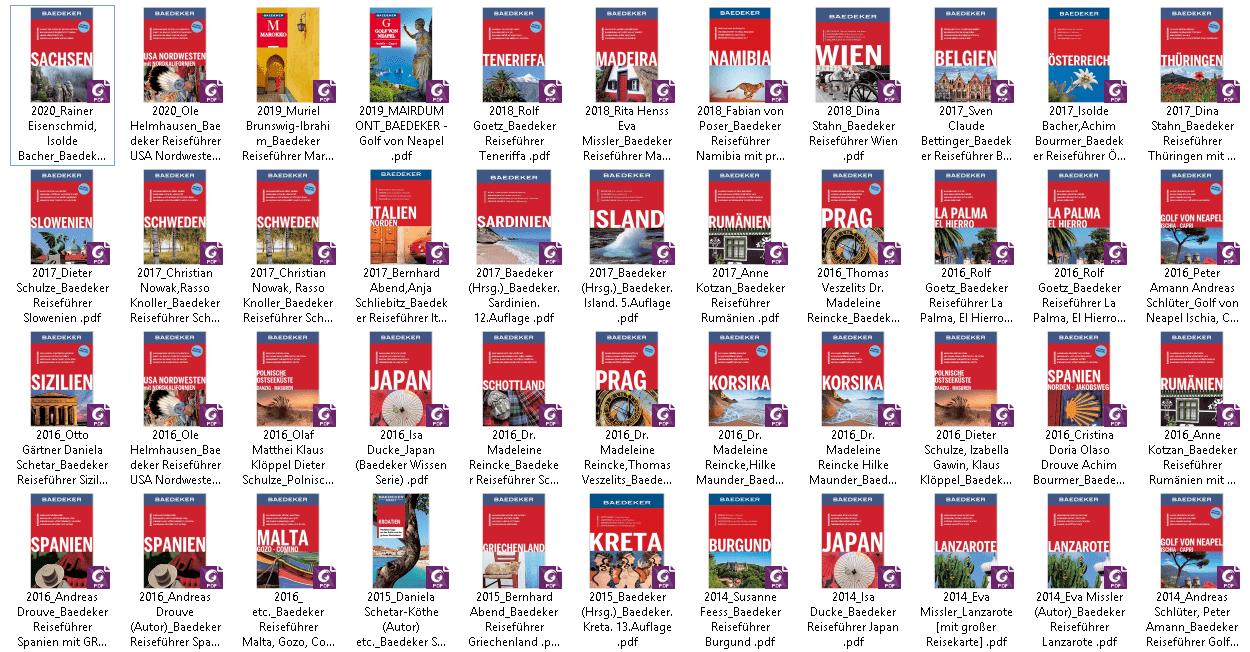The width and height of the screenshot is (1250, 652).
Task: Select filename '2016_Dr. Madeleine Reincke Hilke Maunder_Baed...'
Action: 854,457
